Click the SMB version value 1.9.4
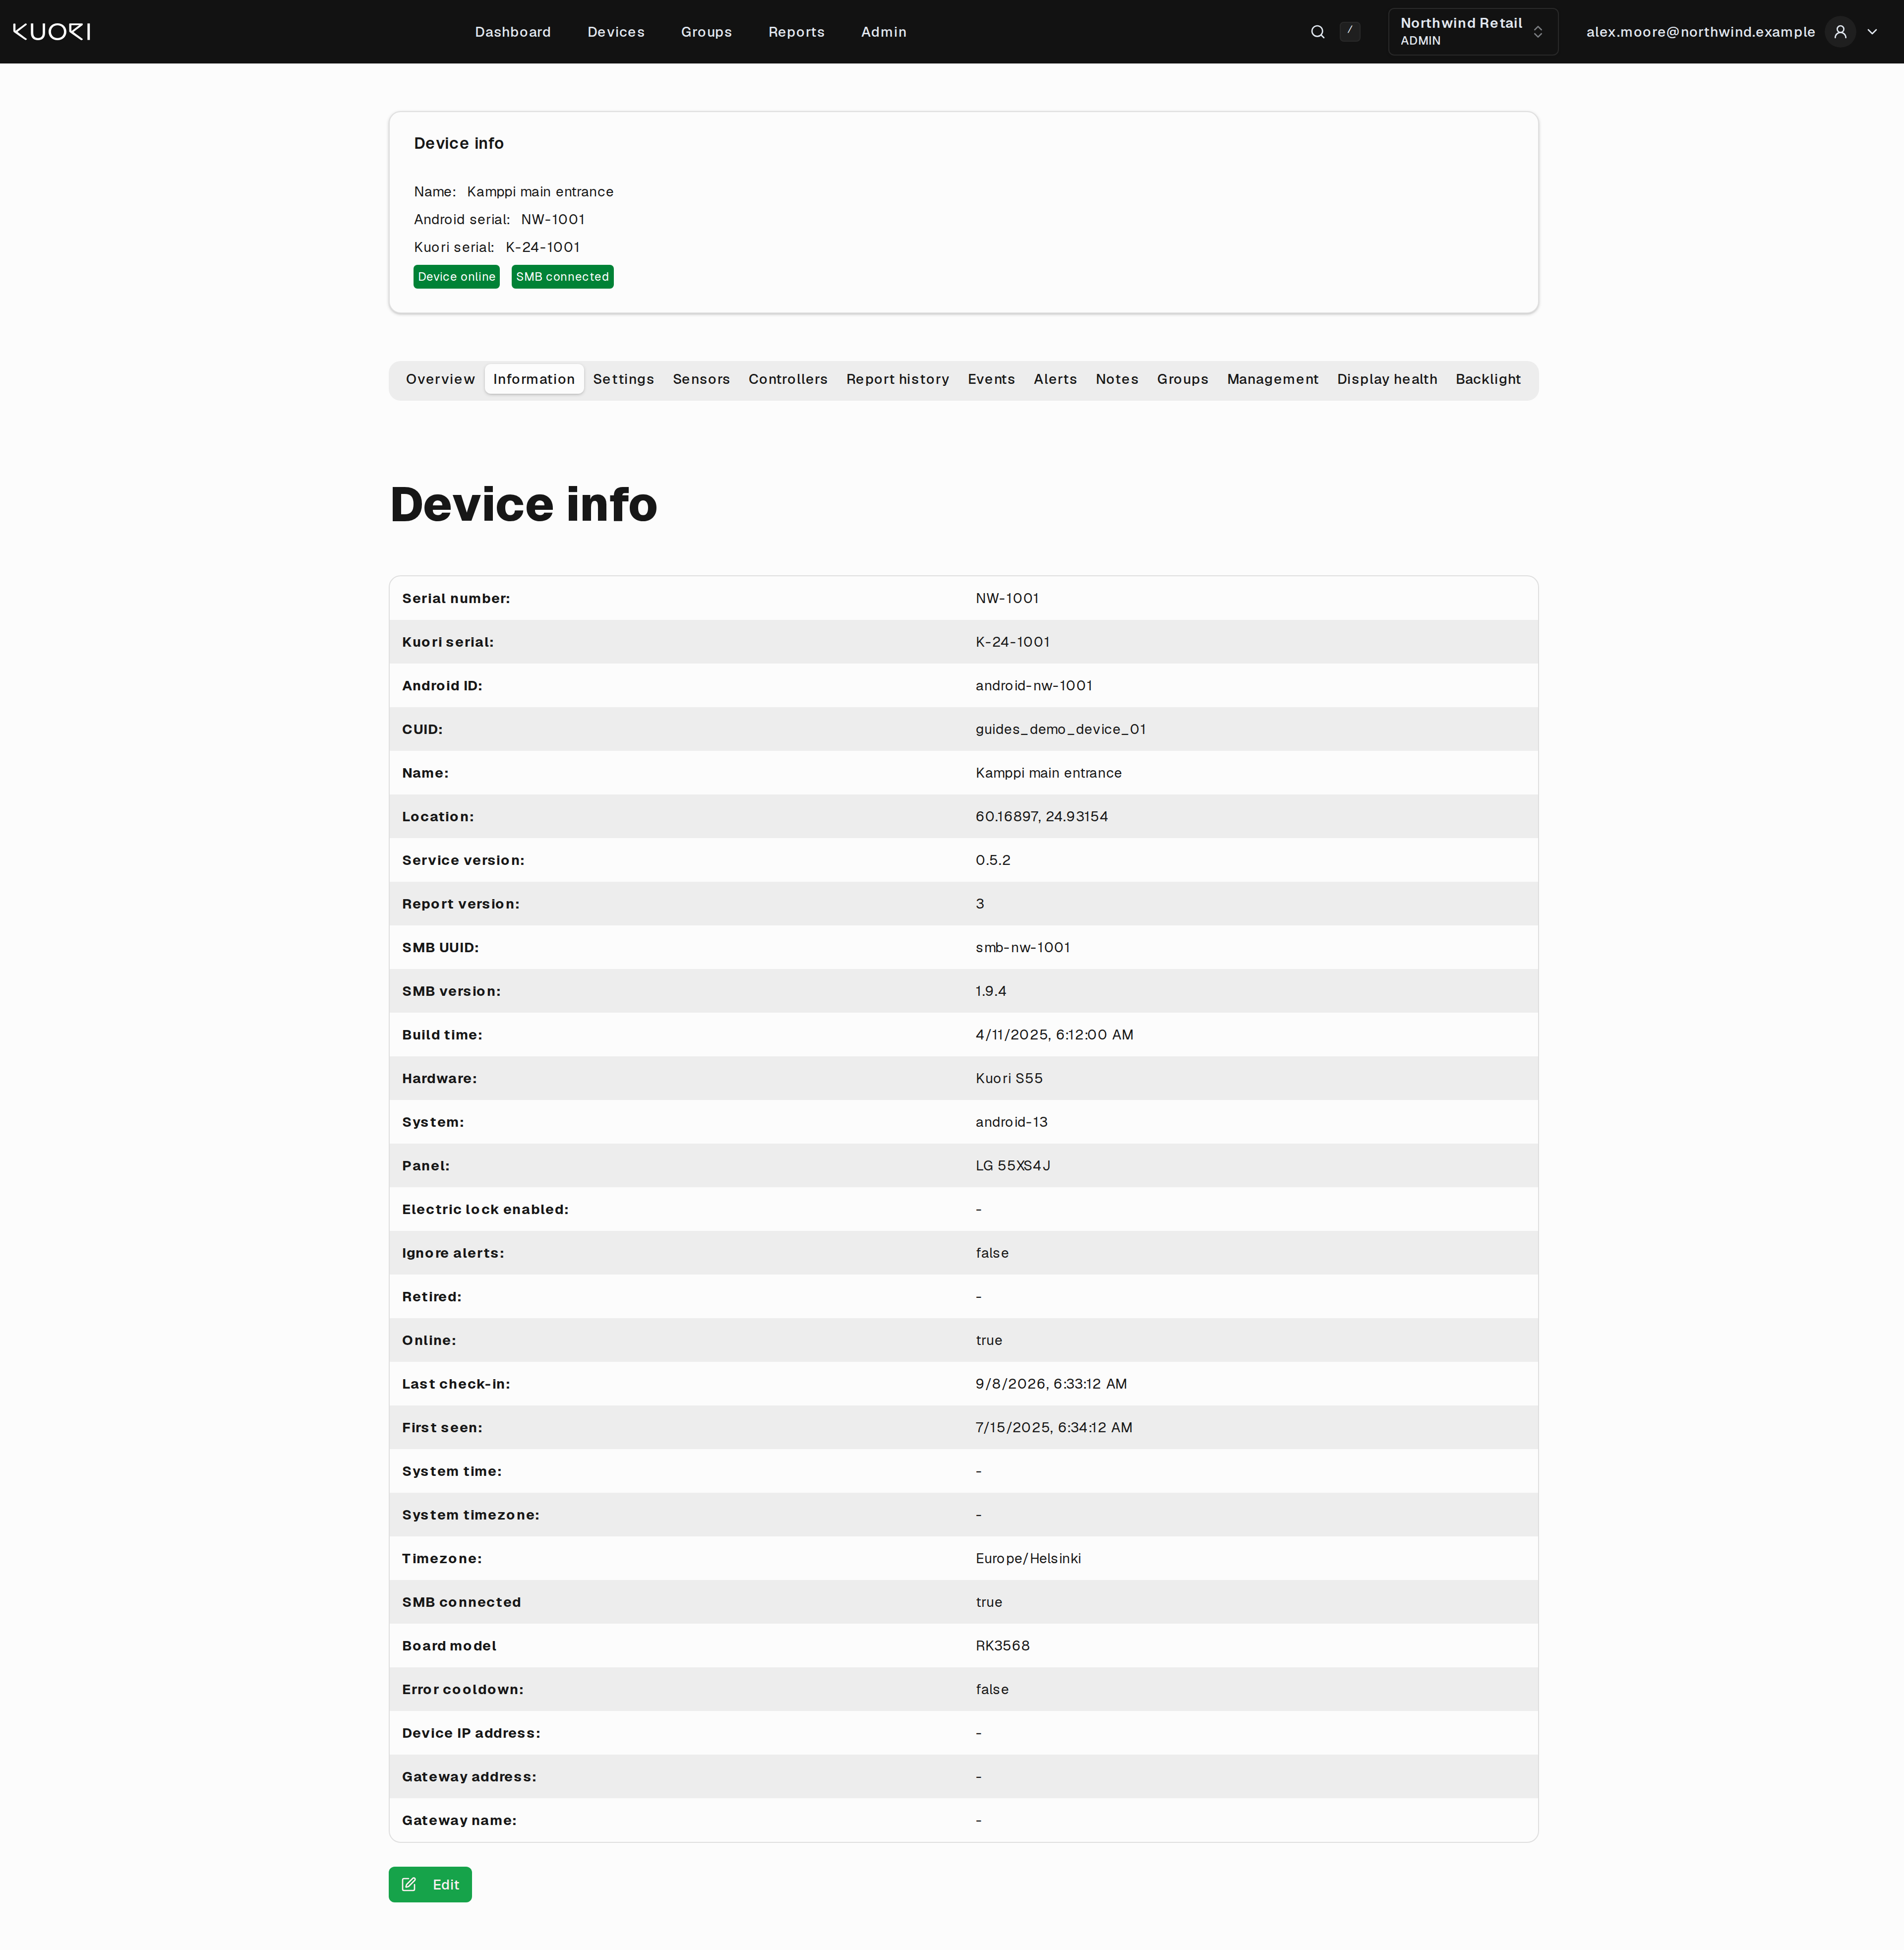 990,992
